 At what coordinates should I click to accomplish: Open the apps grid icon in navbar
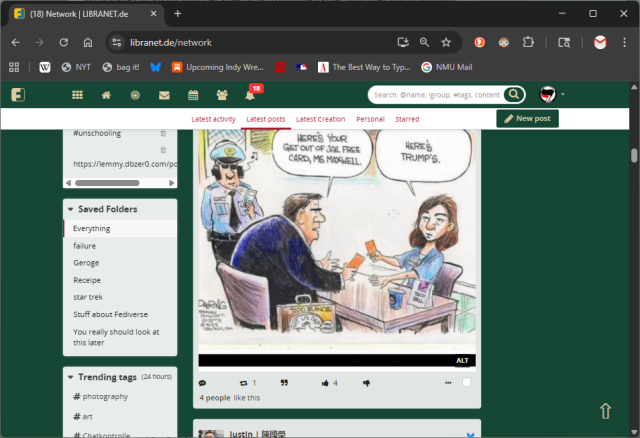[x=77, y=96]
